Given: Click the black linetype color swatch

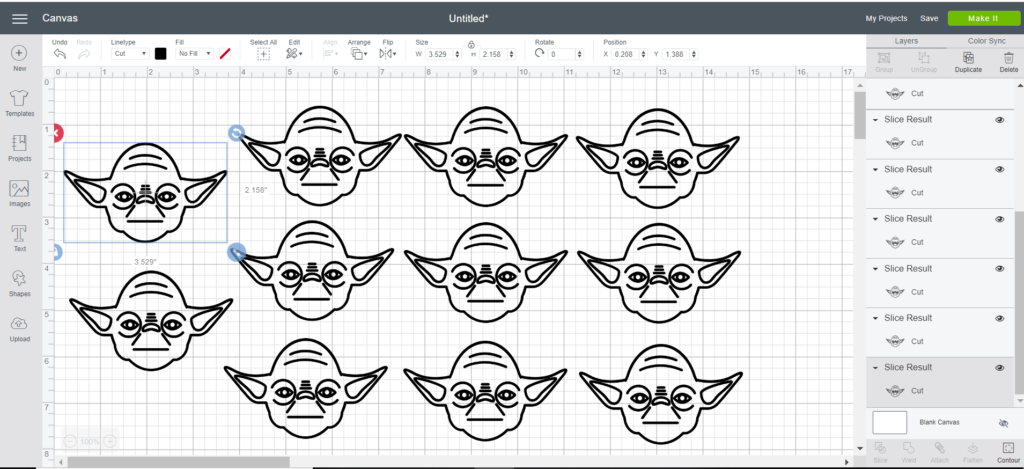Looking at the screenshot, I should (161, 54).
